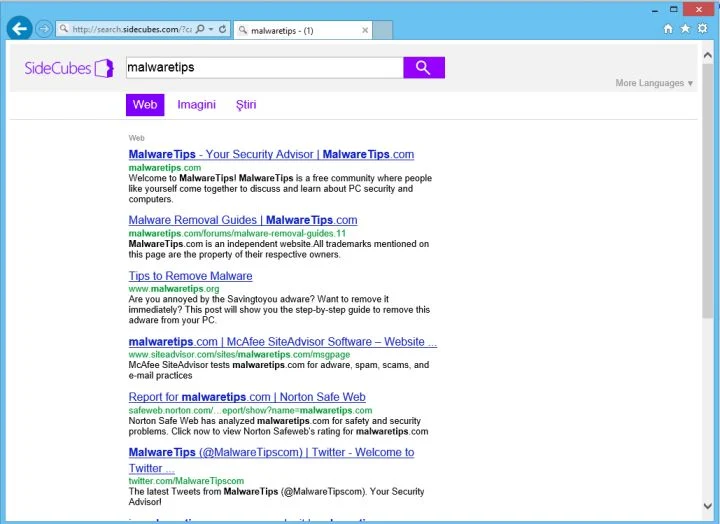Viewport: 720px width, 524px height.
Task: Click the browser forward arrow button
Action: tap(44, 29)
